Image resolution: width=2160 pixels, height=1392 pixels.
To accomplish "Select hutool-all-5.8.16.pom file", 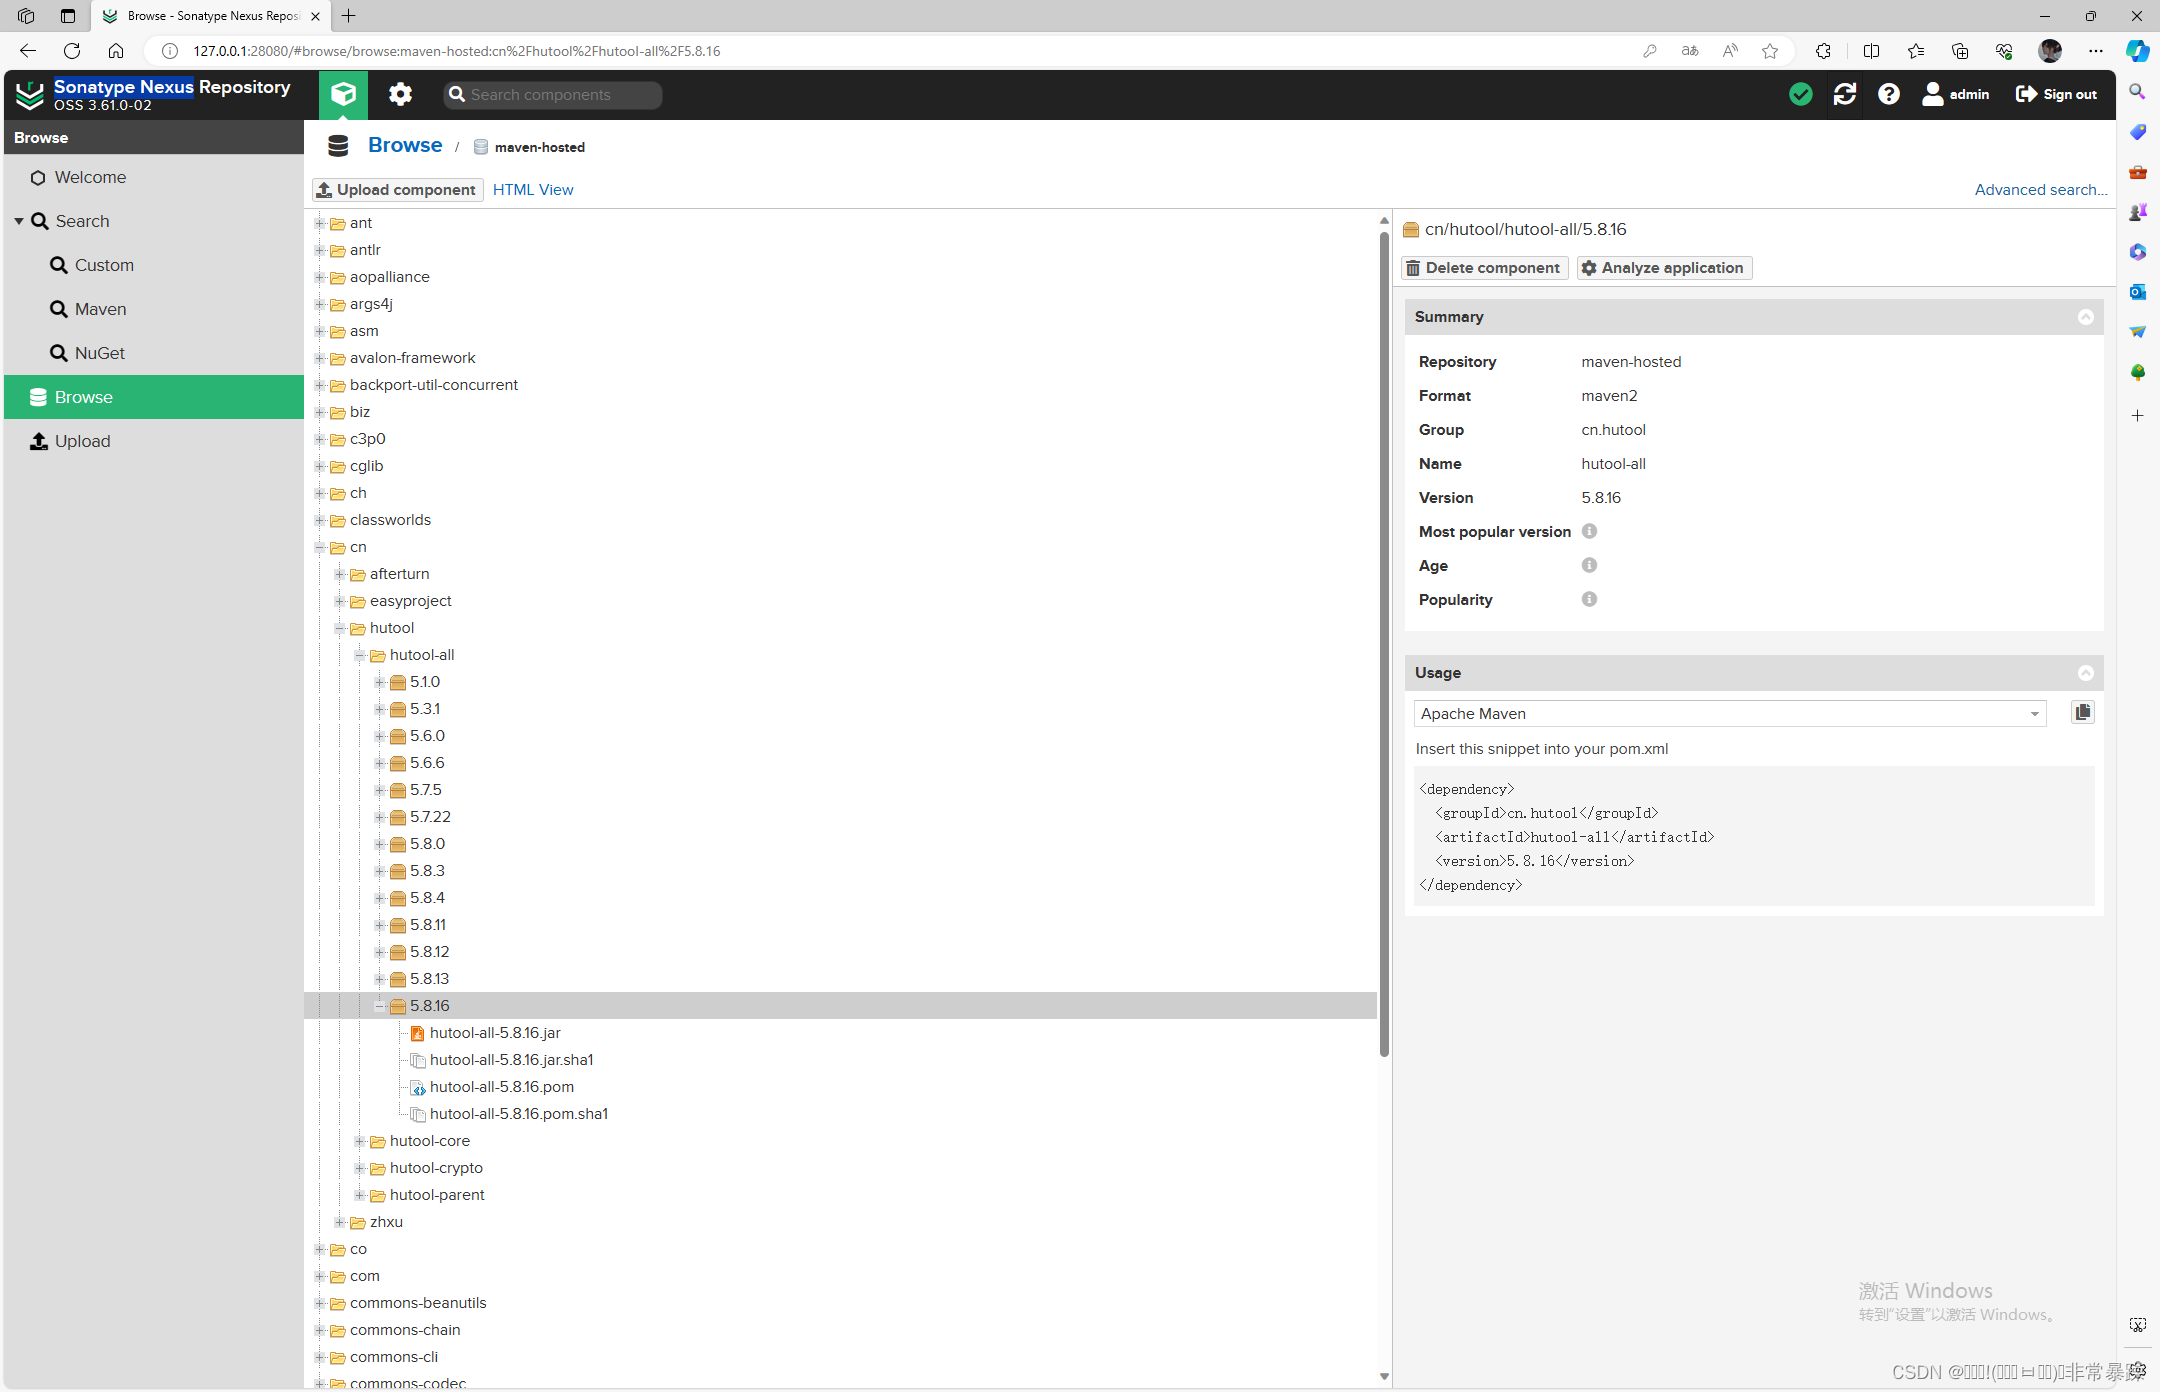I will [x=501, y=1086].
